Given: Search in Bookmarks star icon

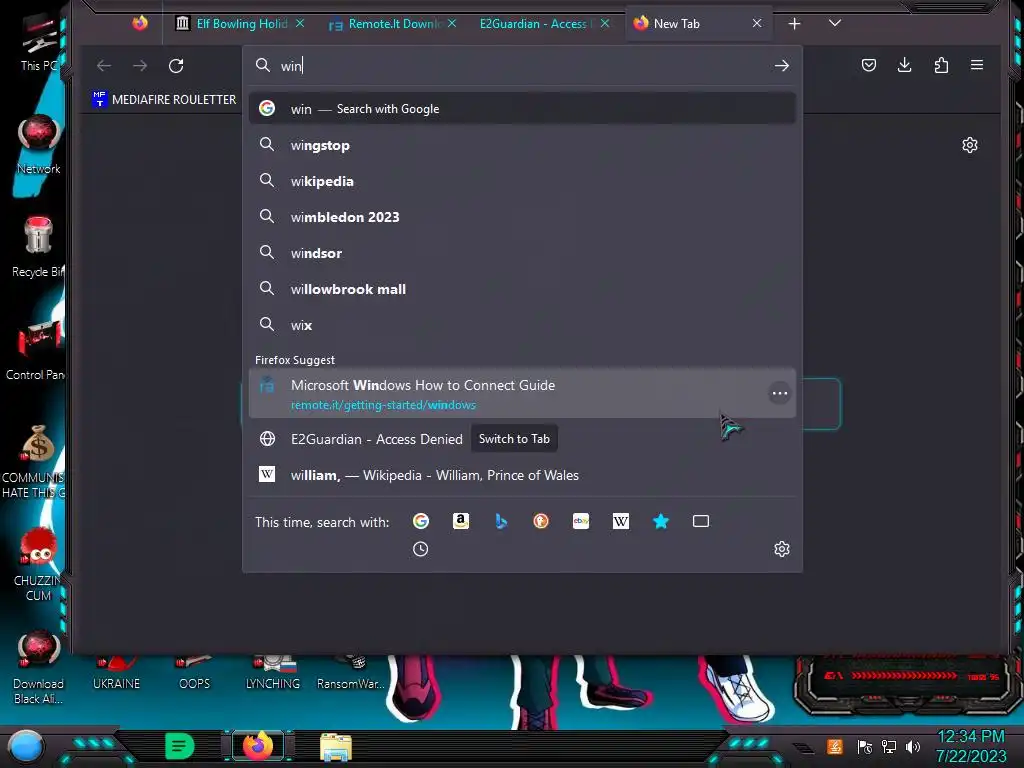Looking at the screenshot, I should tap(661, 521).
